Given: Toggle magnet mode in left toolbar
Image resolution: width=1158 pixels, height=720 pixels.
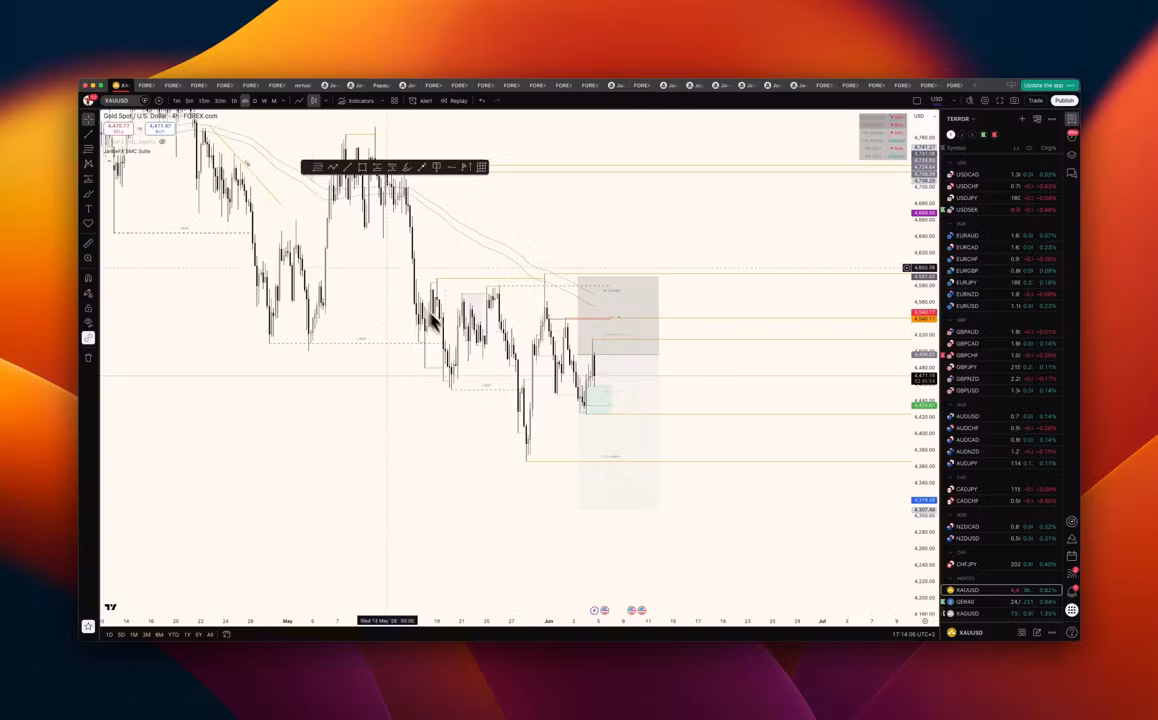Looking at the screenshot, I should click(x=89, y=278).
